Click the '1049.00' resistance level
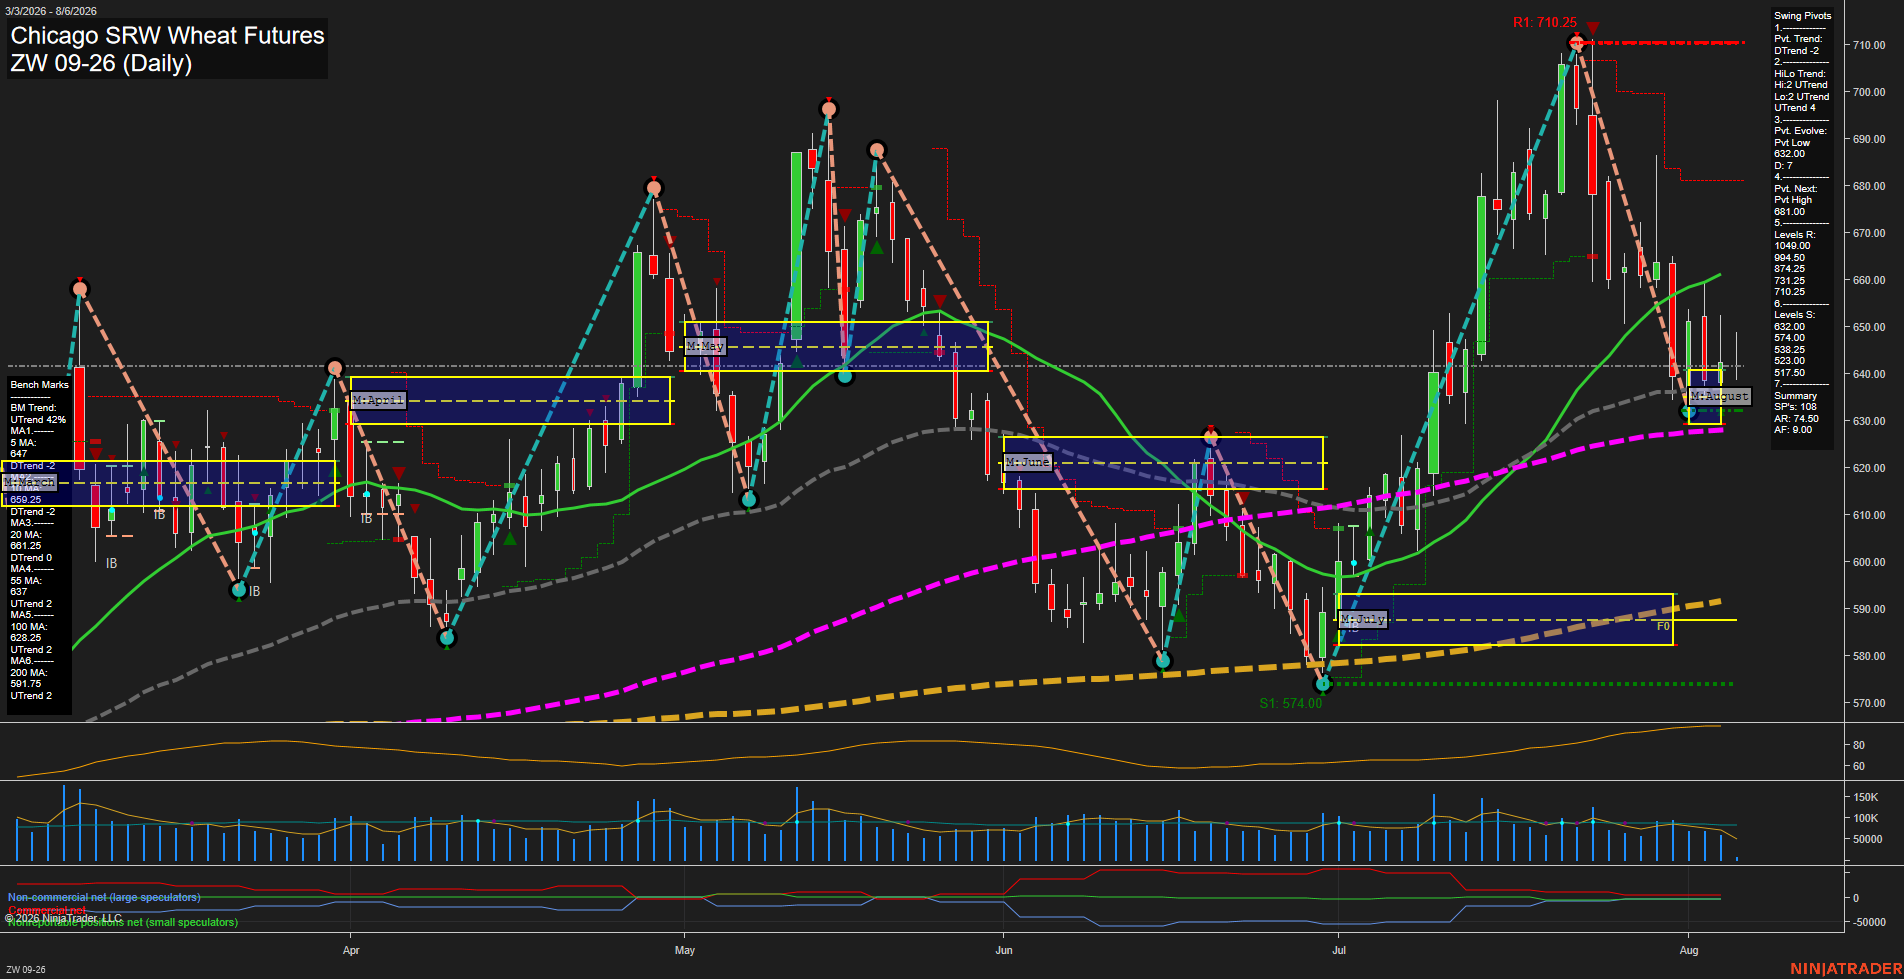 click(x=1792, y=246)
